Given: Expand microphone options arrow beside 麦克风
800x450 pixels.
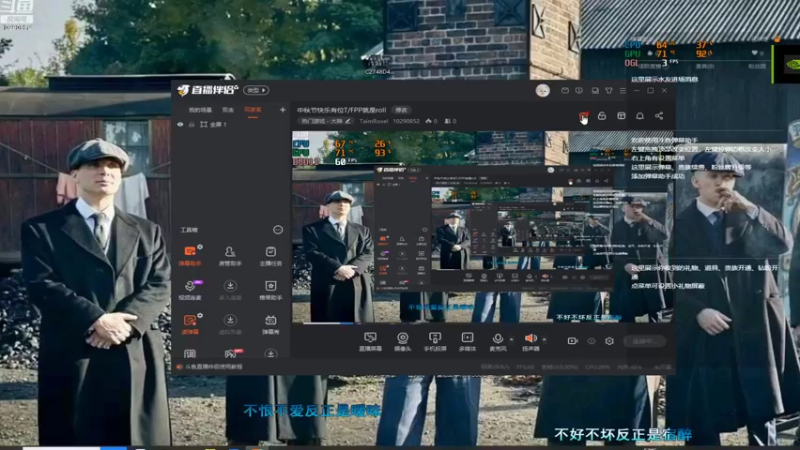Looking at the screenshot, I should 511,339.
